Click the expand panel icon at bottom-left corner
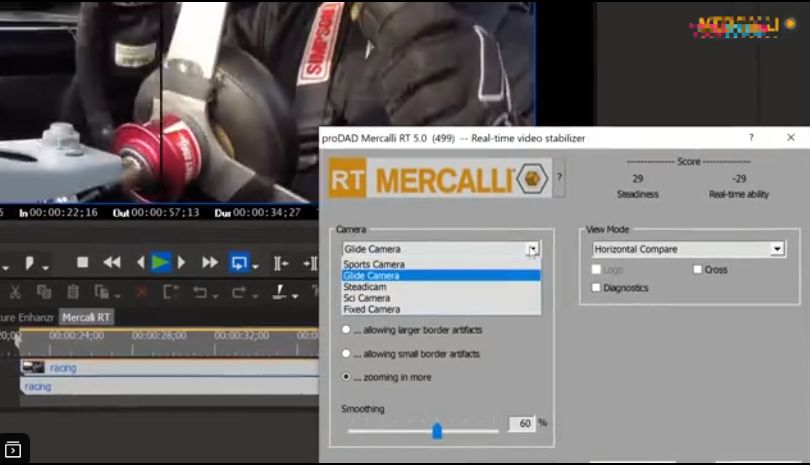This screenshot has width=810, height=465. (x=13, y=450)
